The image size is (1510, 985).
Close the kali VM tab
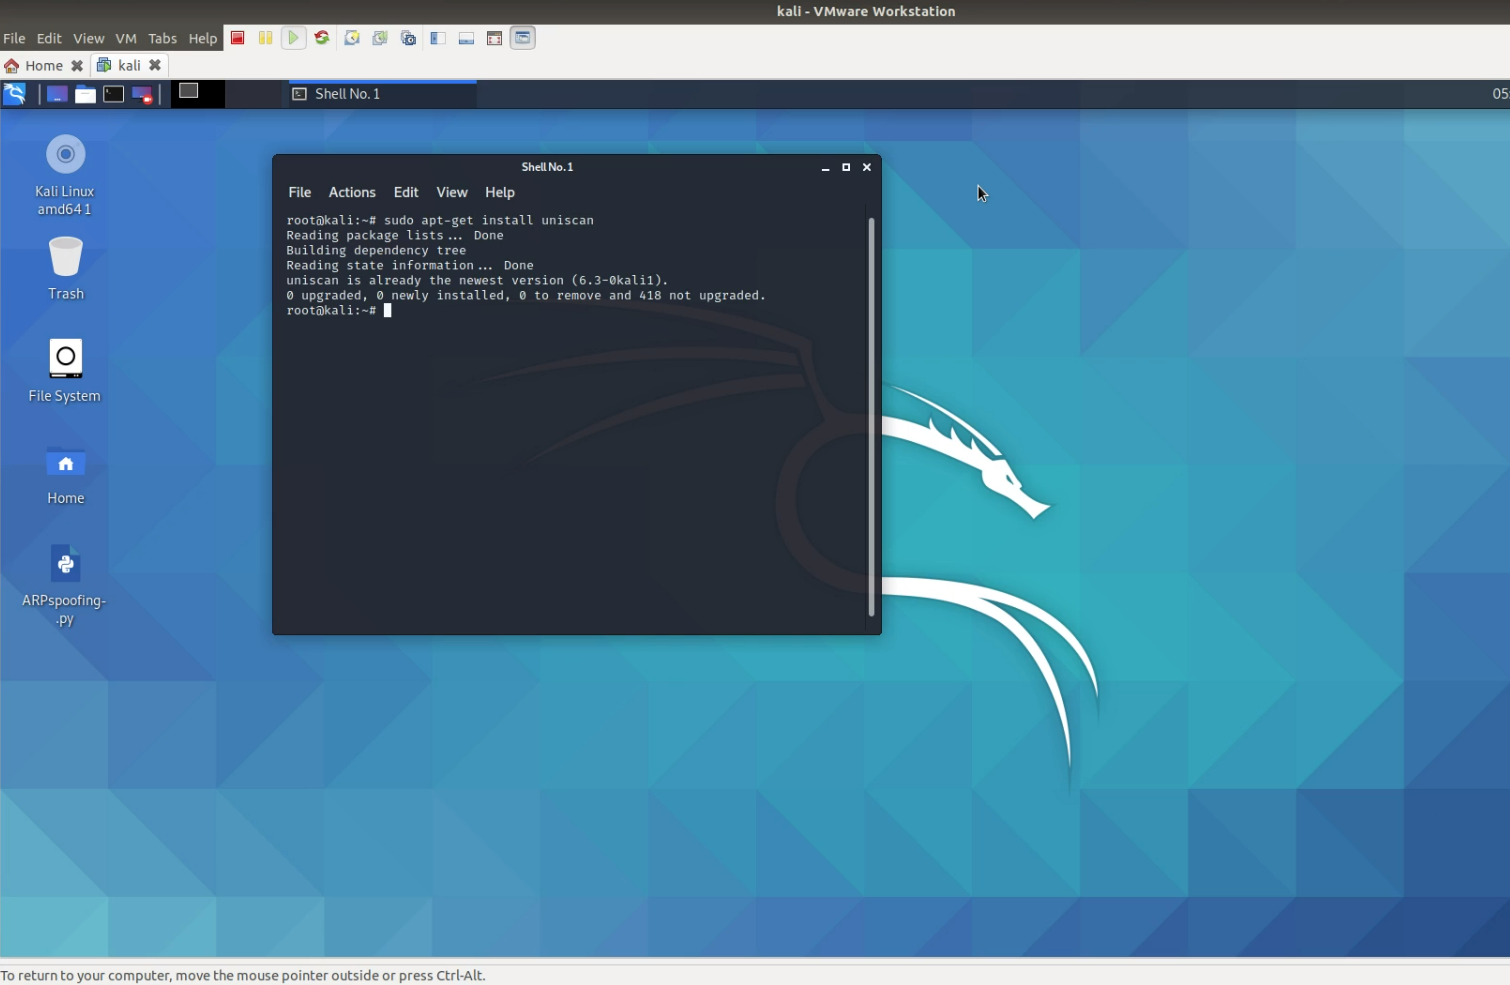pos(155,65)
